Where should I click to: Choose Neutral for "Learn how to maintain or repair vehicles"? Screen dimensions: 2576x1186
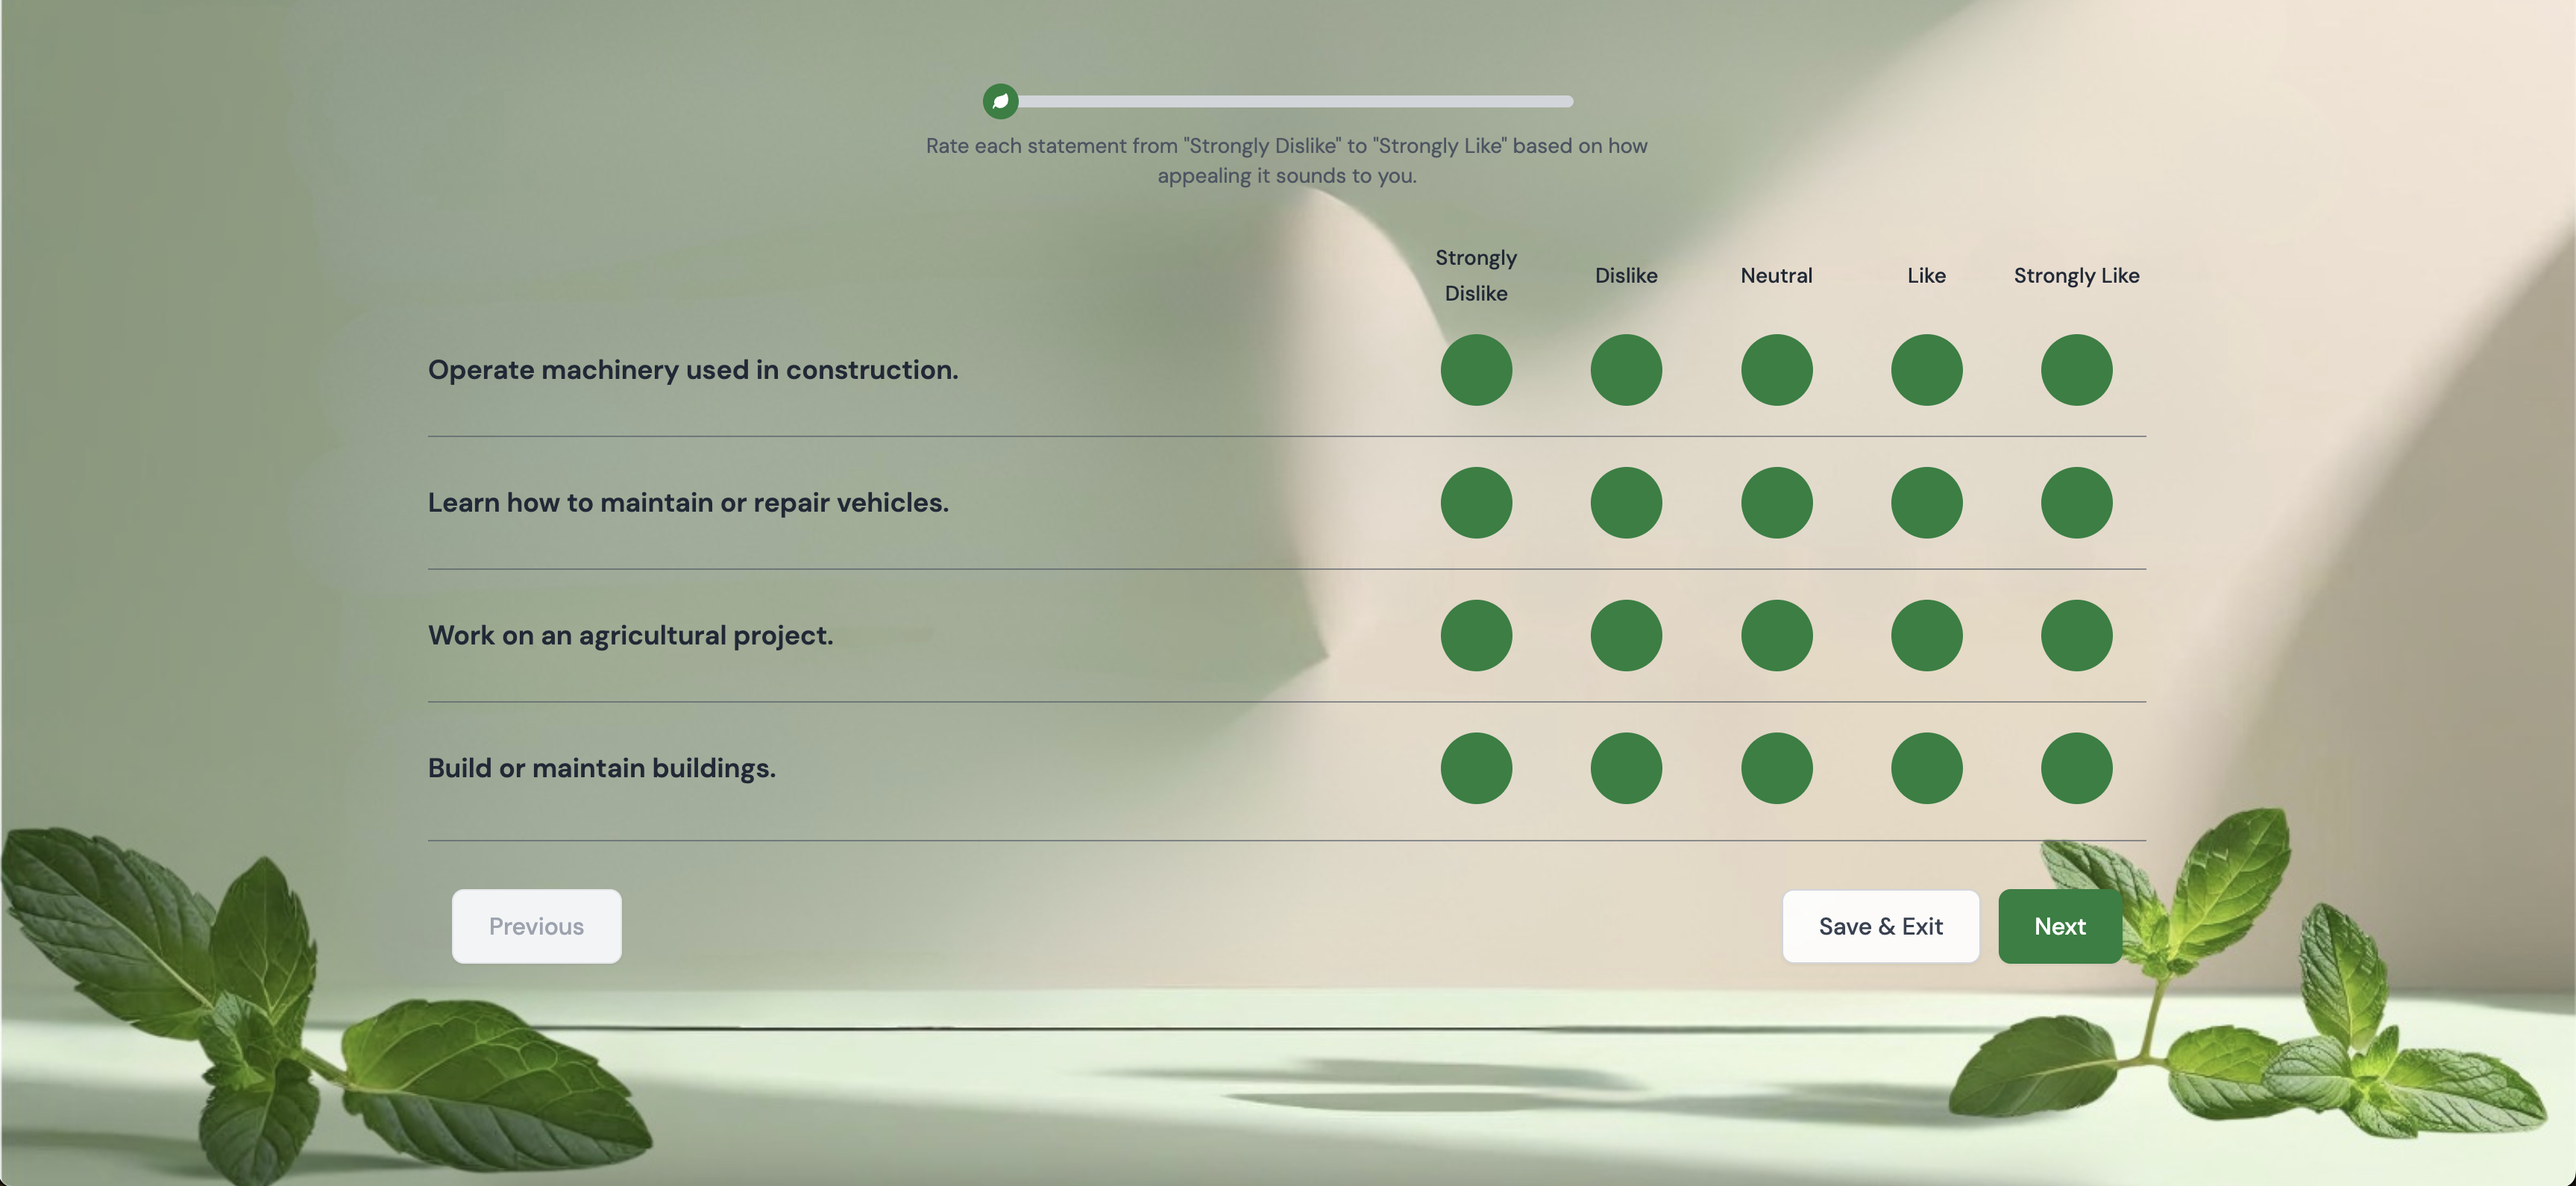tap(1776, 503)
